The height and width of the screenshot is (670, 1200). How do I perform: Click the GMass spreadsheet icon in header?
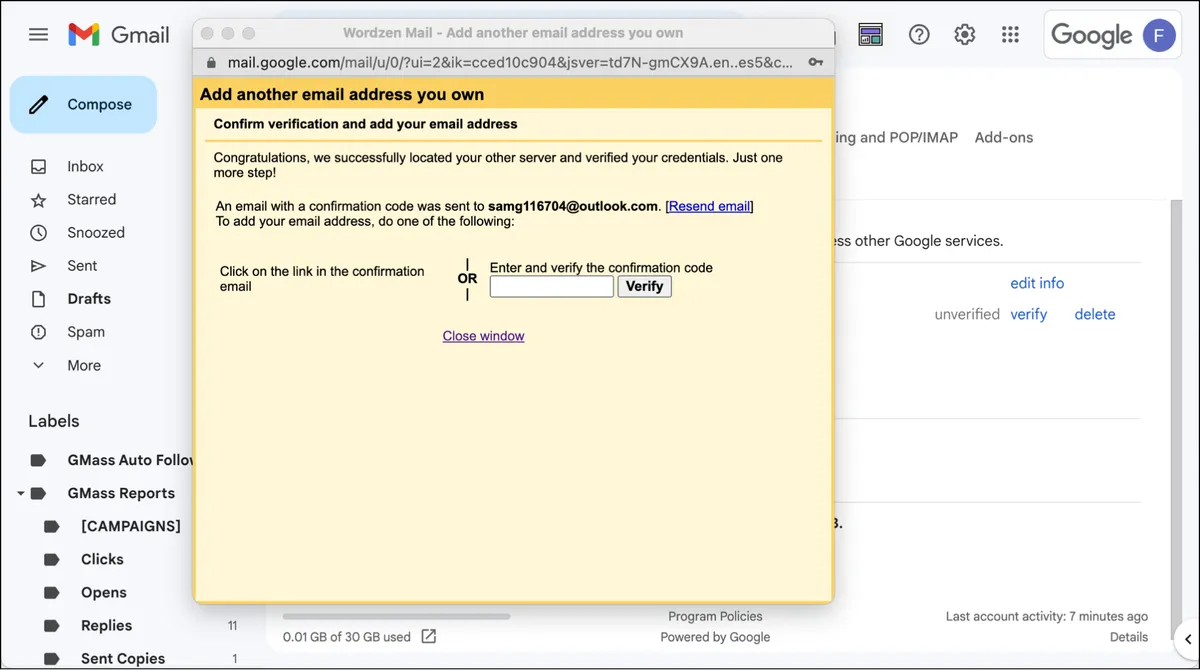pyautogui.click(x=871, y=35)
